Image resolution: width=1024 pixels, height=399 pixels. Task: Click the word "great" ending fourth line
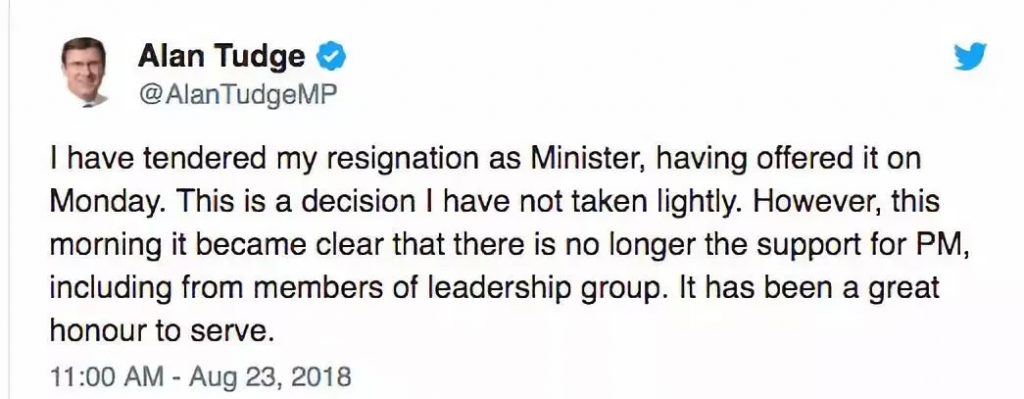[x=908, y=290]
